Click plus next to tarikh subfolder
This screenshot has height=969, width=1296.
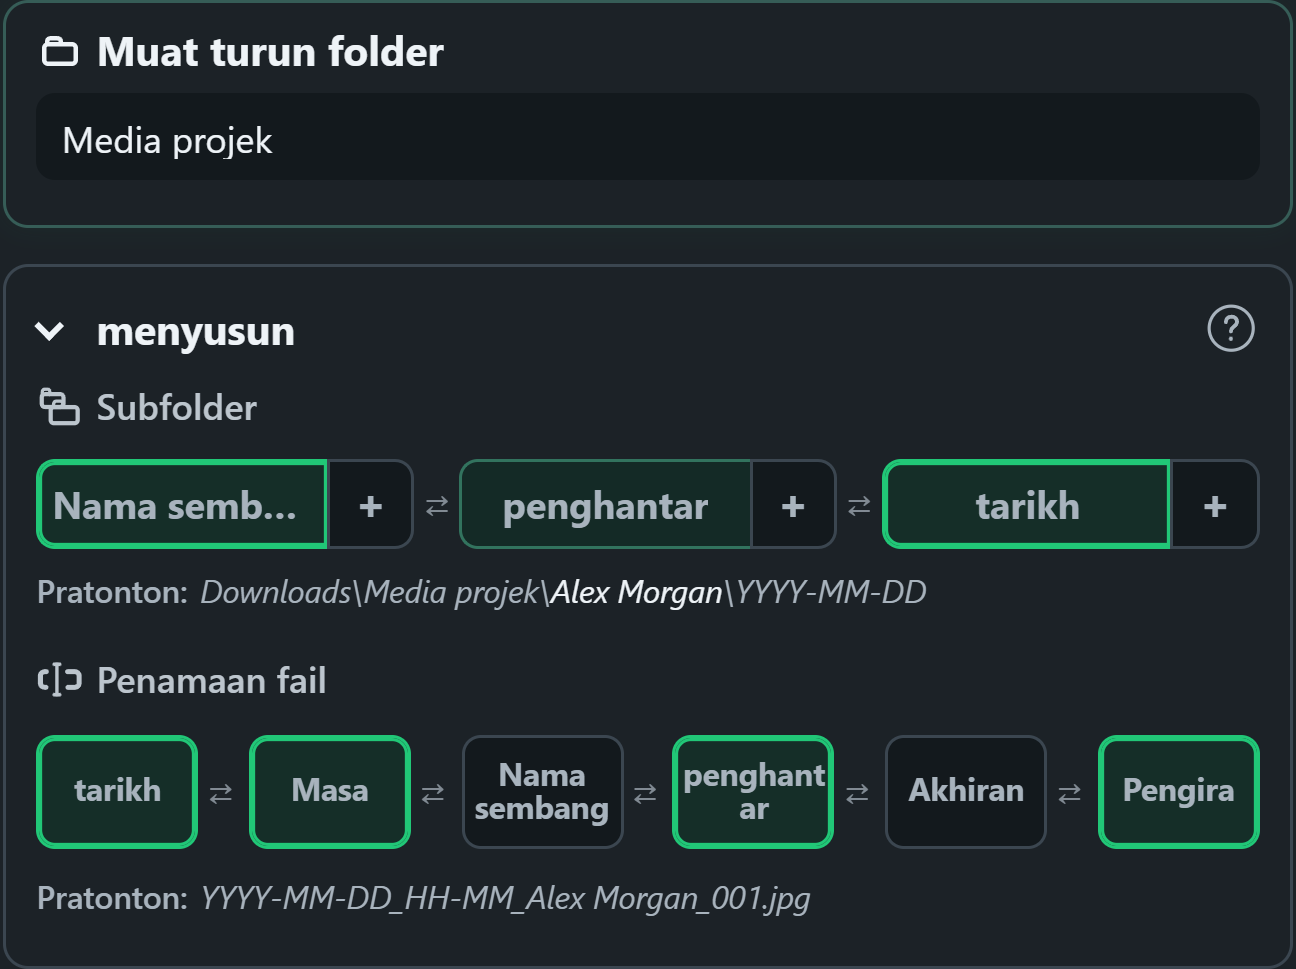tap(1215, 505)
